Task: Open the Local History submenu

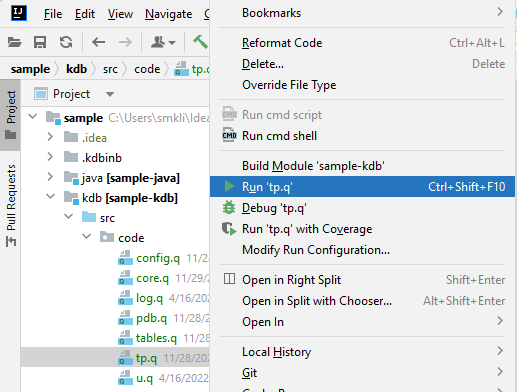Action: (x=363, y=352)
